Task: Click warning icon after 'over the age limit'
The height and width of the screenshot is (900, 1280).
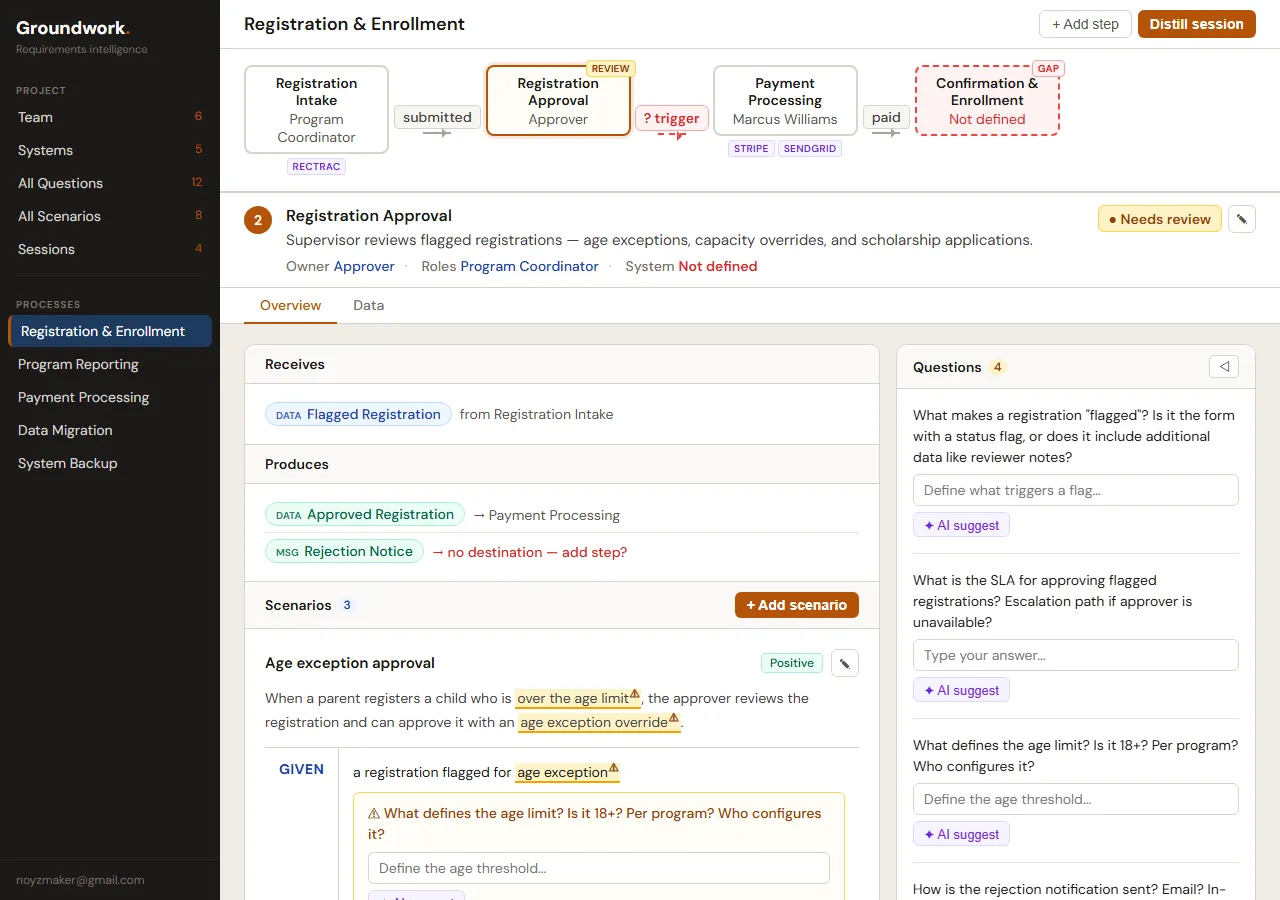Action: click(635, 695)
